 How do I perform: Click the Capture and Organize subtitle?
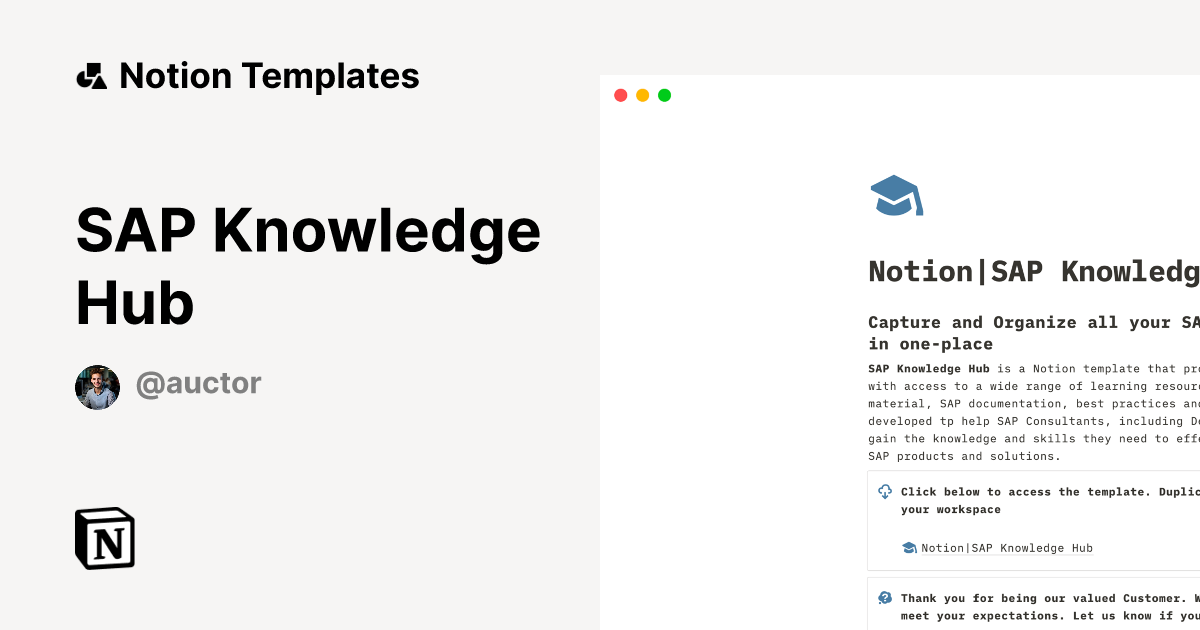coord(1030,331)
